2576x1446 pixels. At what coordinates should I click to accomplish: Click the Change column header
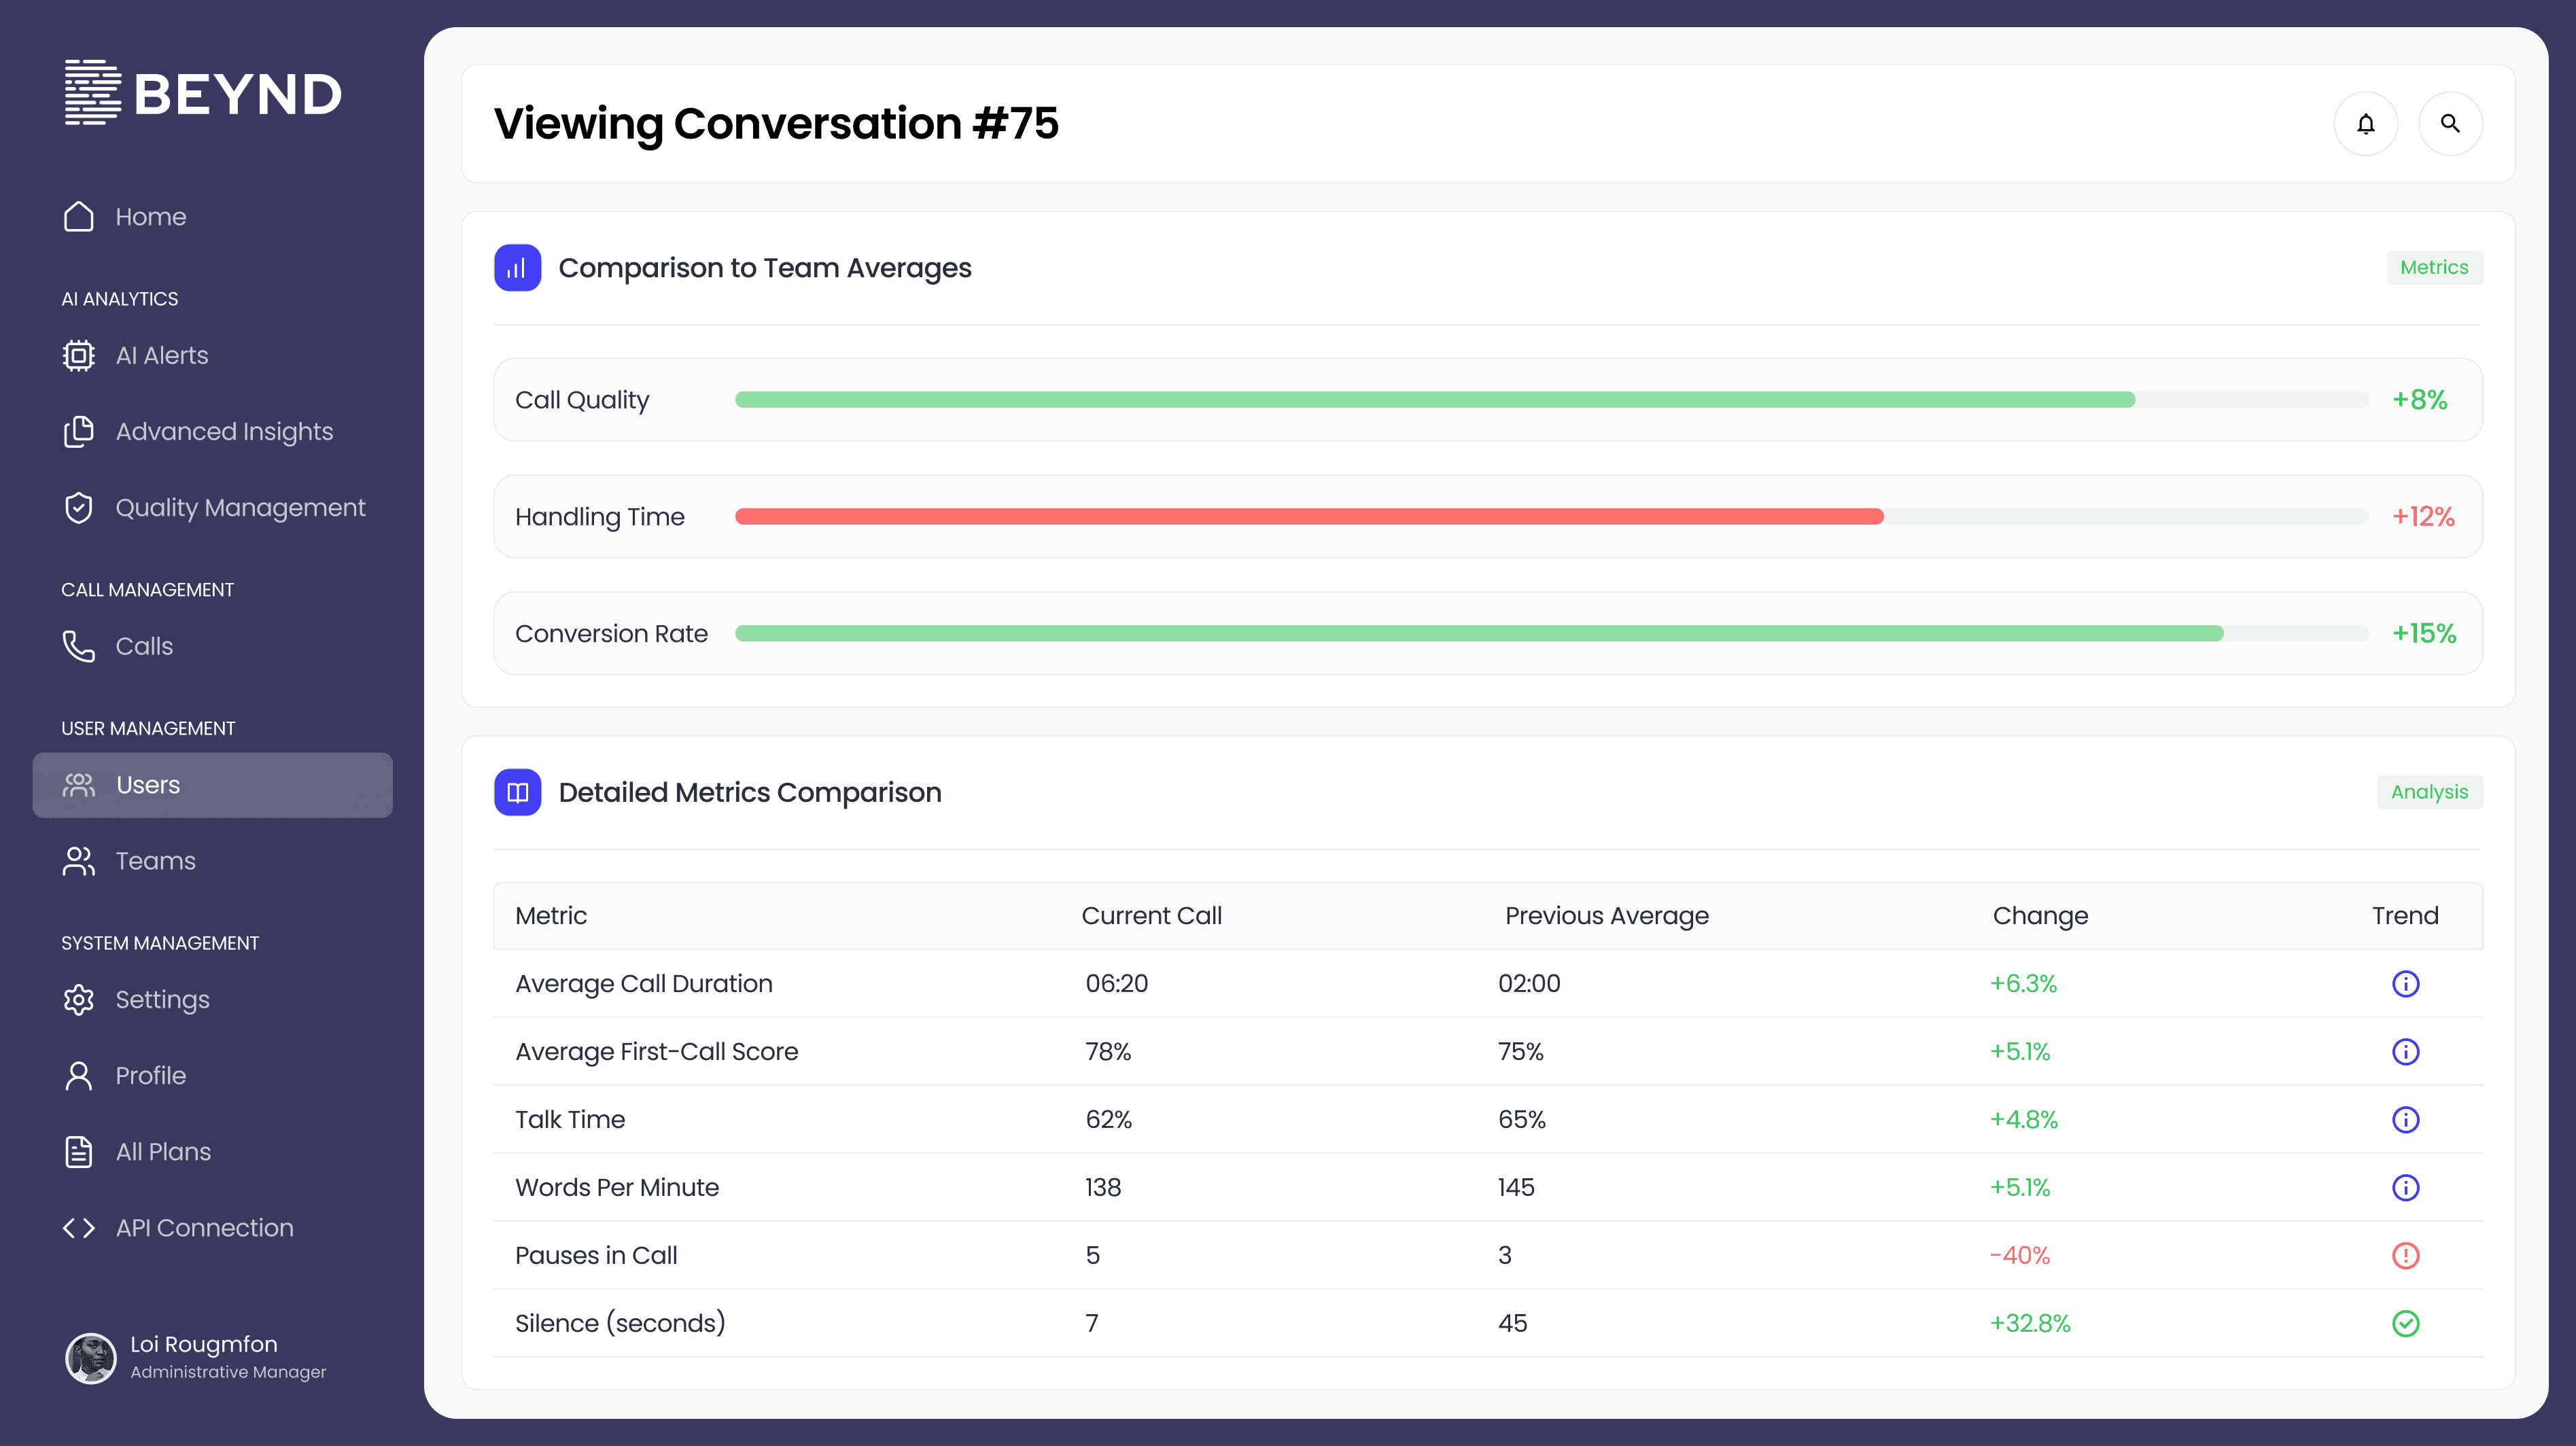(x=2039, y=916)
